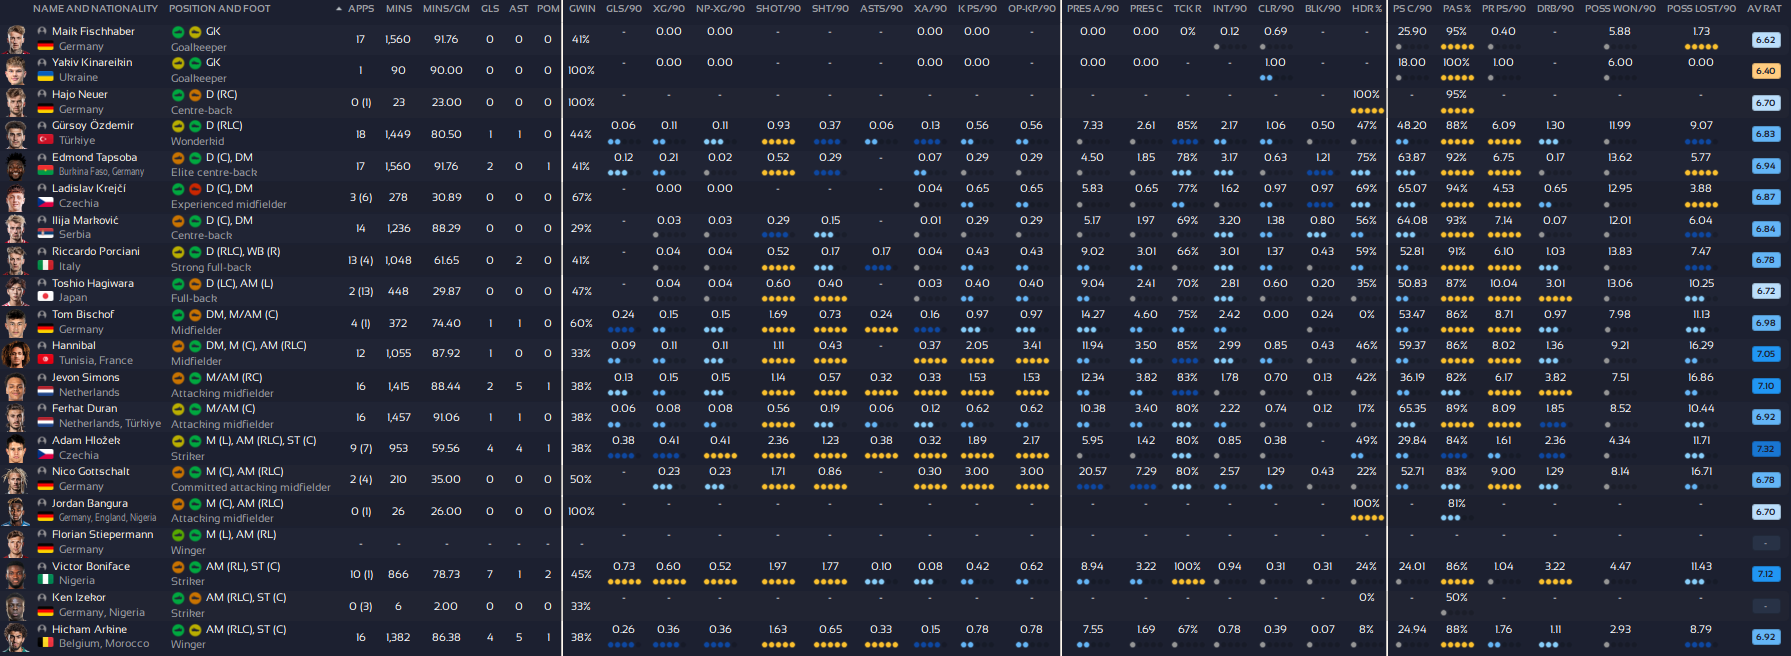Click the Italy flag under Riccardo Porciani

pos(45,266)
